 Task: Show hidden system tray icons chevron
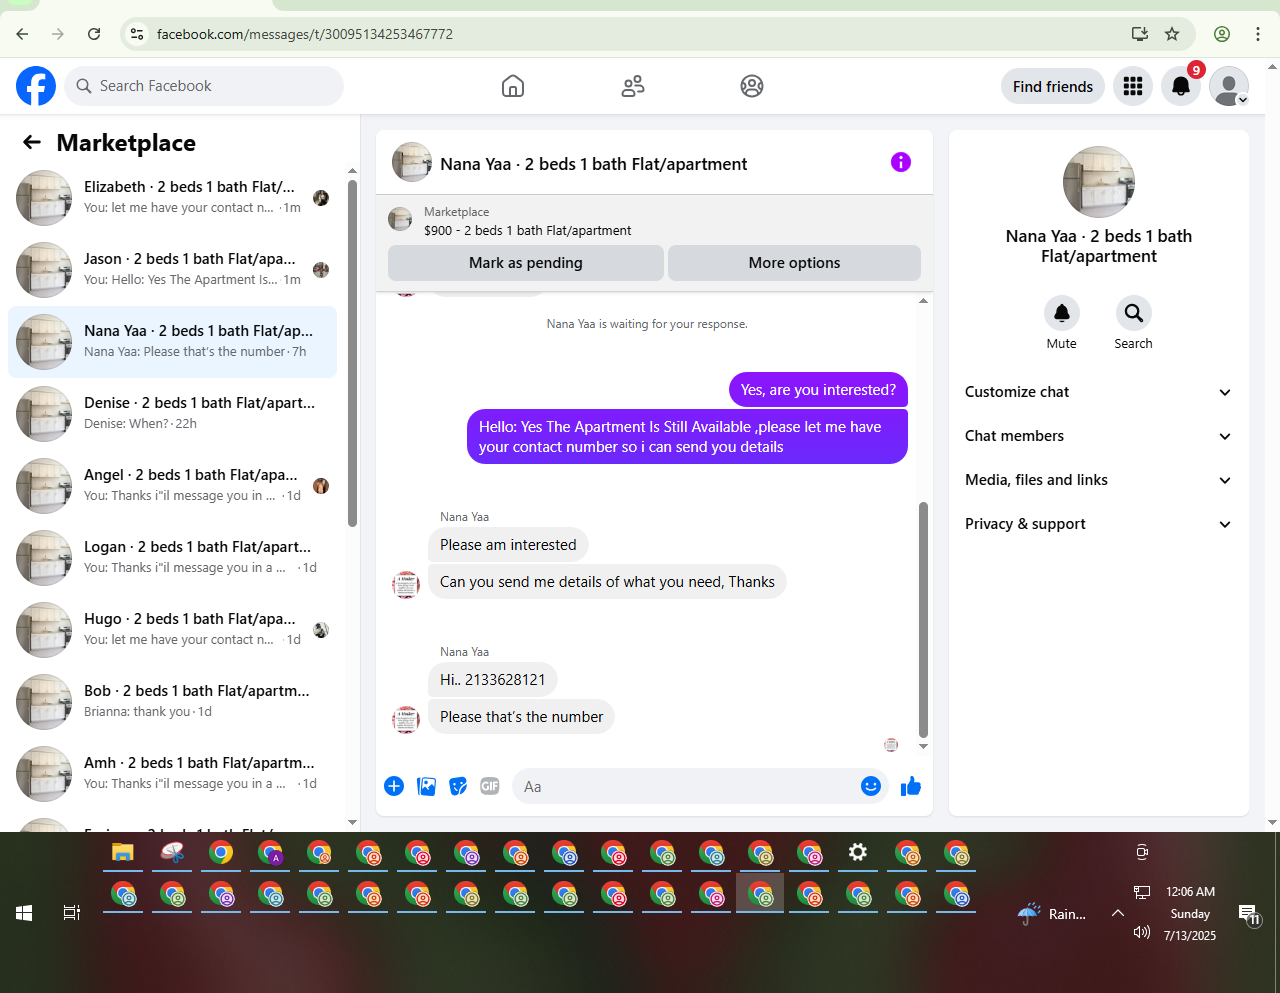1118,912
